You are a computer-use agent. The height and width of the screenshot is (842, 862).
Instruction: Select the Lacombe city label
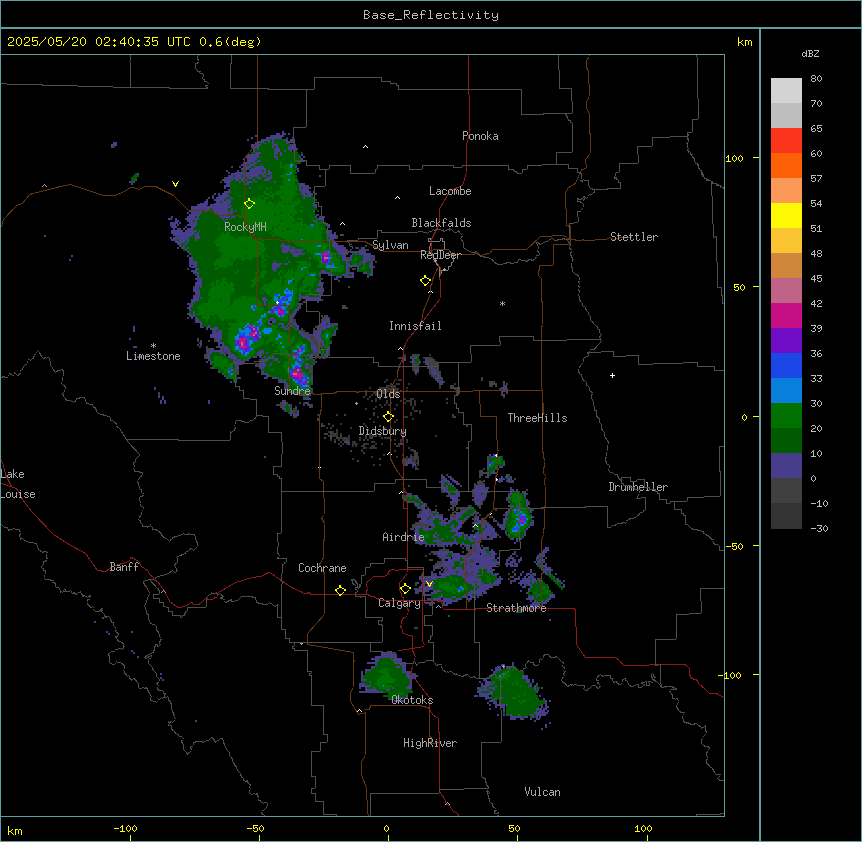tap(450, 191)
